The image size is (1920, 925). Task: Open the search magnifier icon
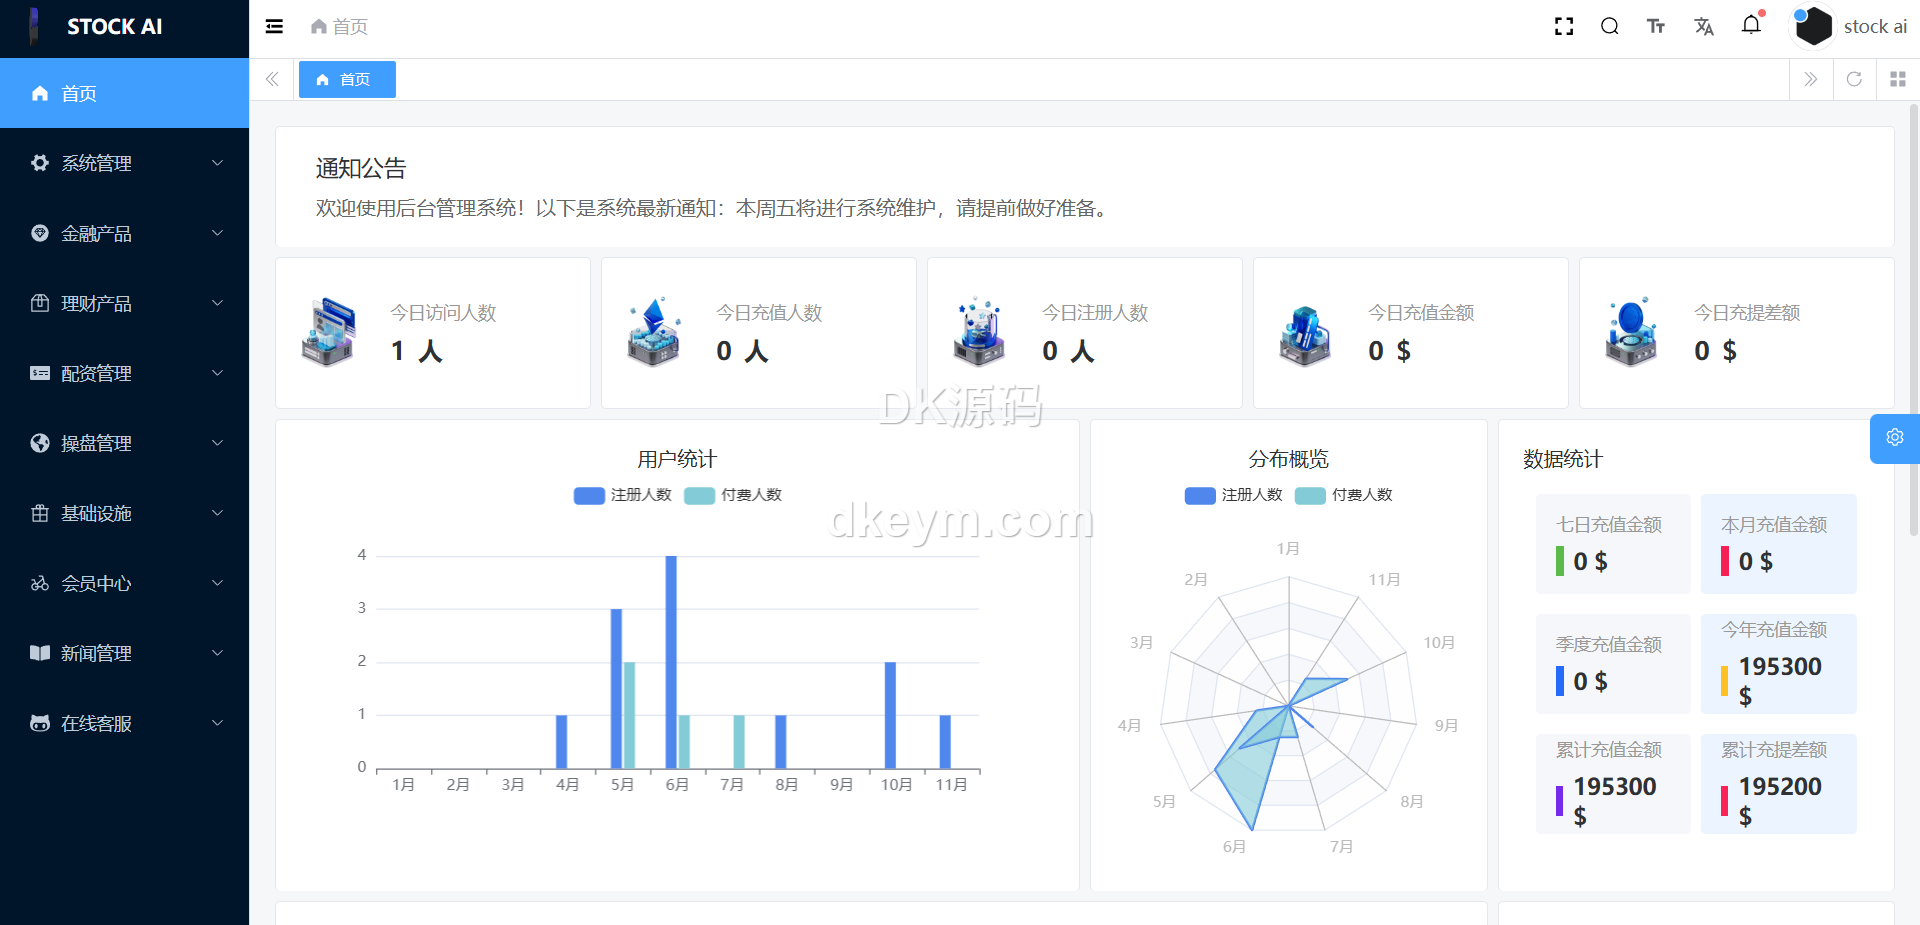click(x=1609, y=27)
